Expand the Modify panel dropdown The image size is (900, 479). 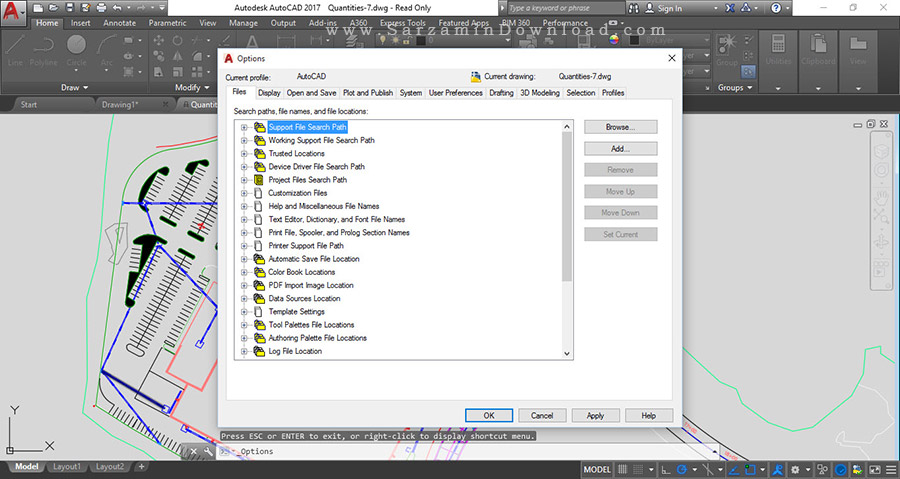192,88
